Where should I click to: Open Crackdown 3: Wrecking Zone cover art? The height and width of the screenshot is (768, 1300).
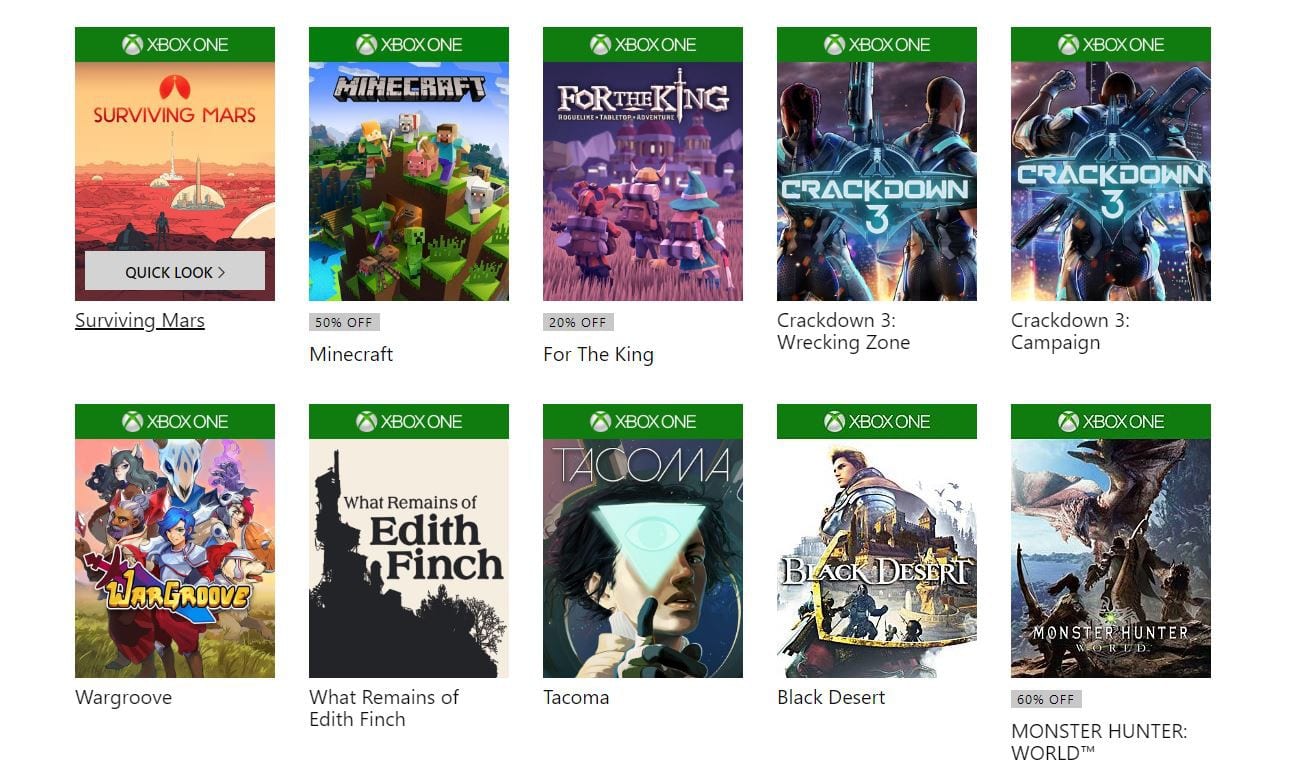click(x=876, y=180)
